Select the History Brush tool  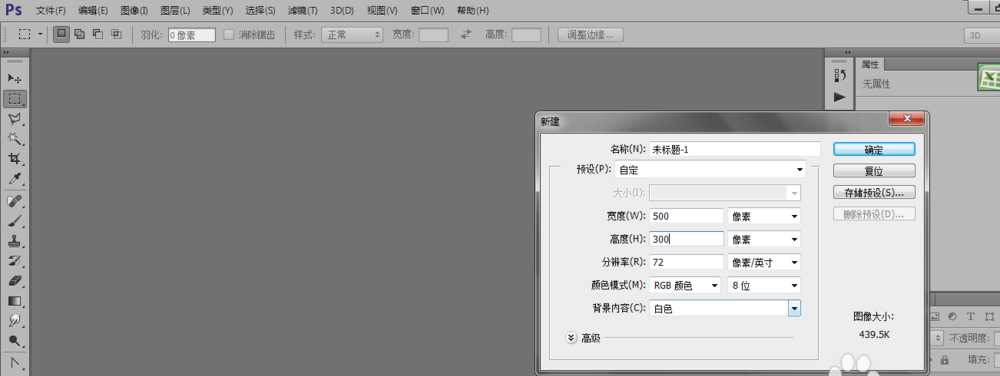(x=15, y=261)
